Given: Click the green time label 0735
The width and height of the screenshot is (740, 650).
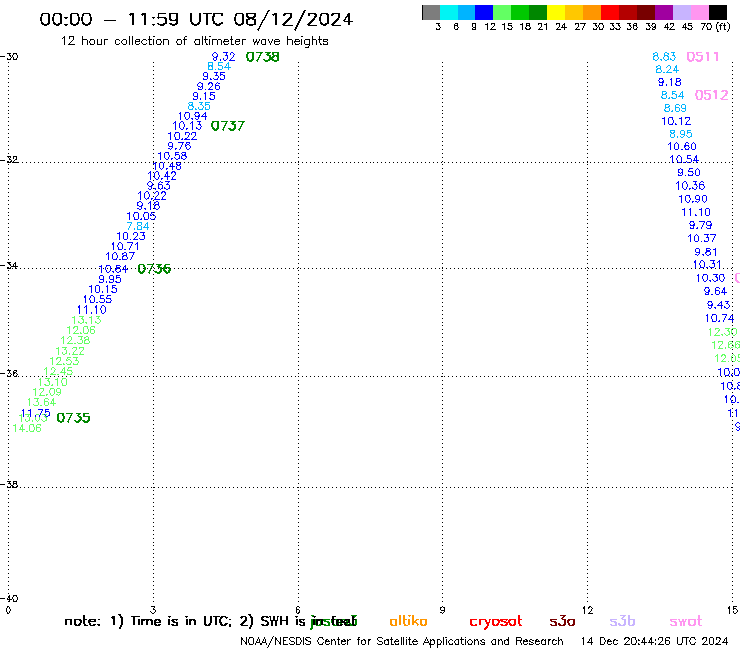Looking at the screenshot, I should 73,418.
